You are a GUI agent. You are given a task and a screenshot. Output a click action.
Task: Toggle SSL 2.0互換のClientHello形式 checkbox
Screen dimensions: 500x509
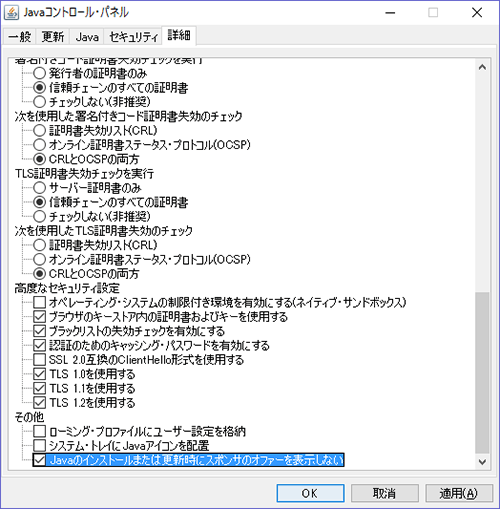pos(39,360)
